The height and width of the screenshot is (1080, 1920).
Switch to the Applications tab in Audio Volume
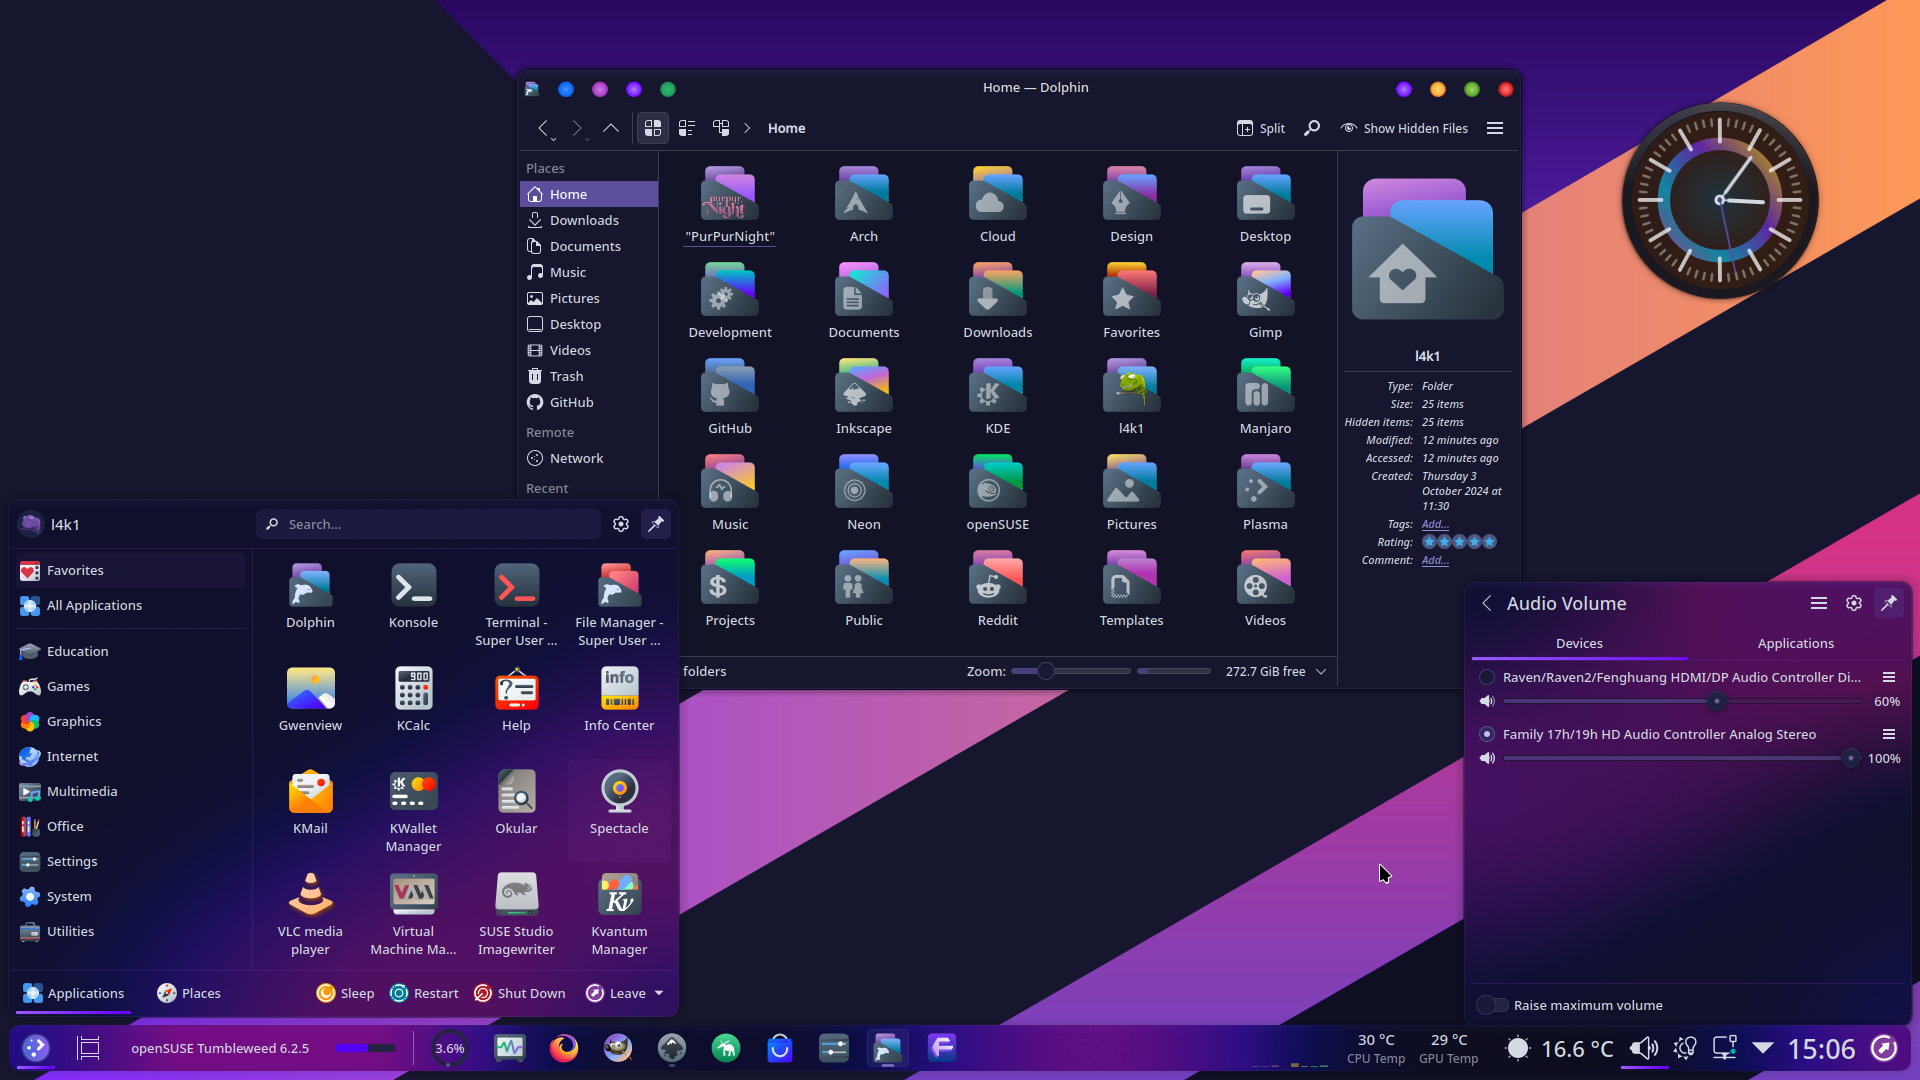[x=1795, y=643]
